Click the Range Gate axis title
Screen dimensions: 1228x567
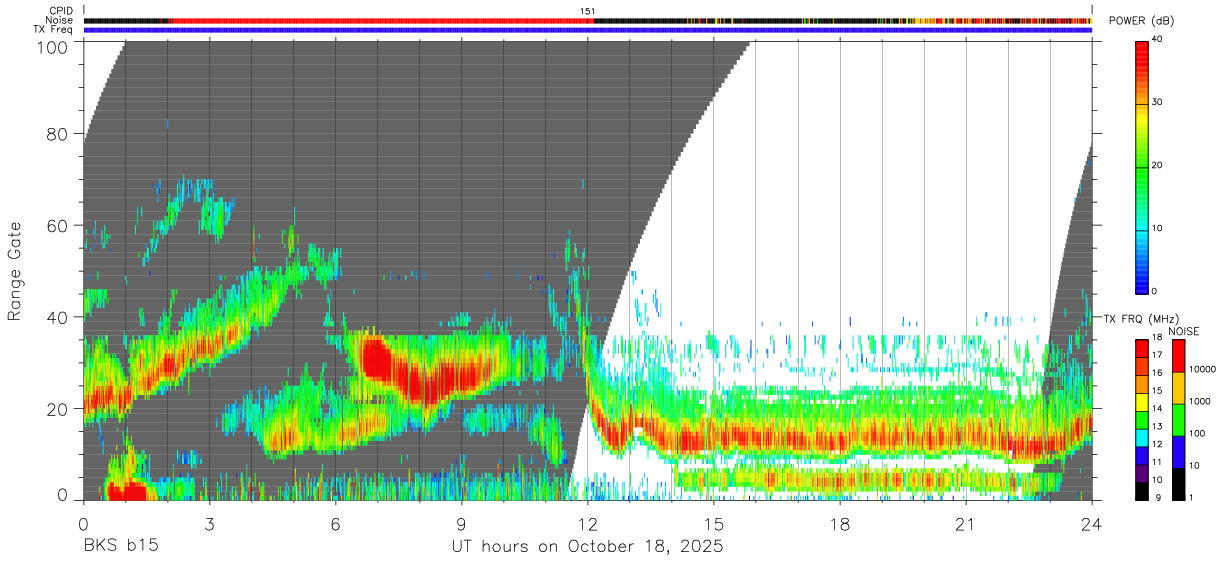(15, 271)
